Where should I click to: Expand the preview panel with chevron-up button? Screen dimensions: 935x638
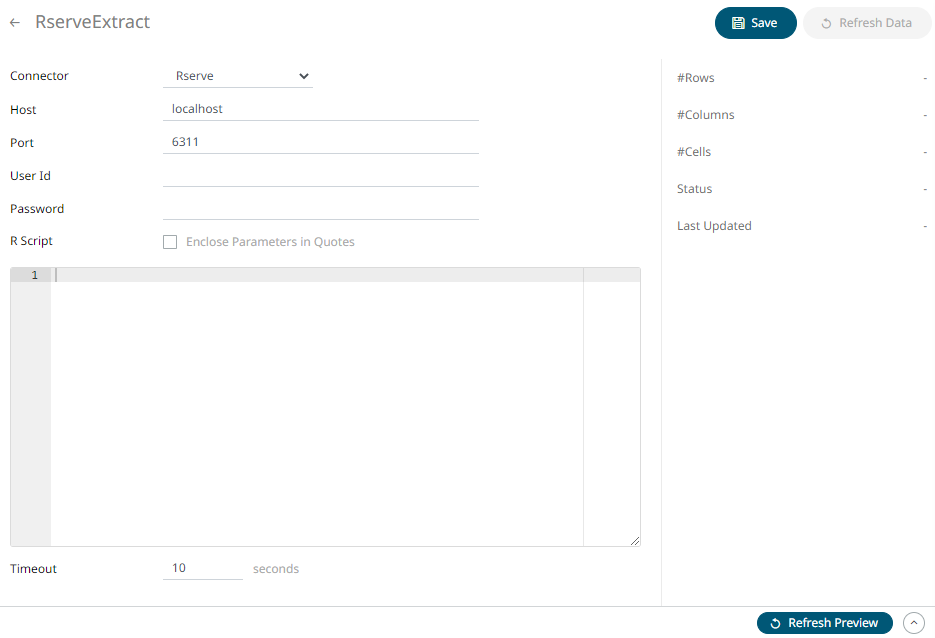(913, 623)
